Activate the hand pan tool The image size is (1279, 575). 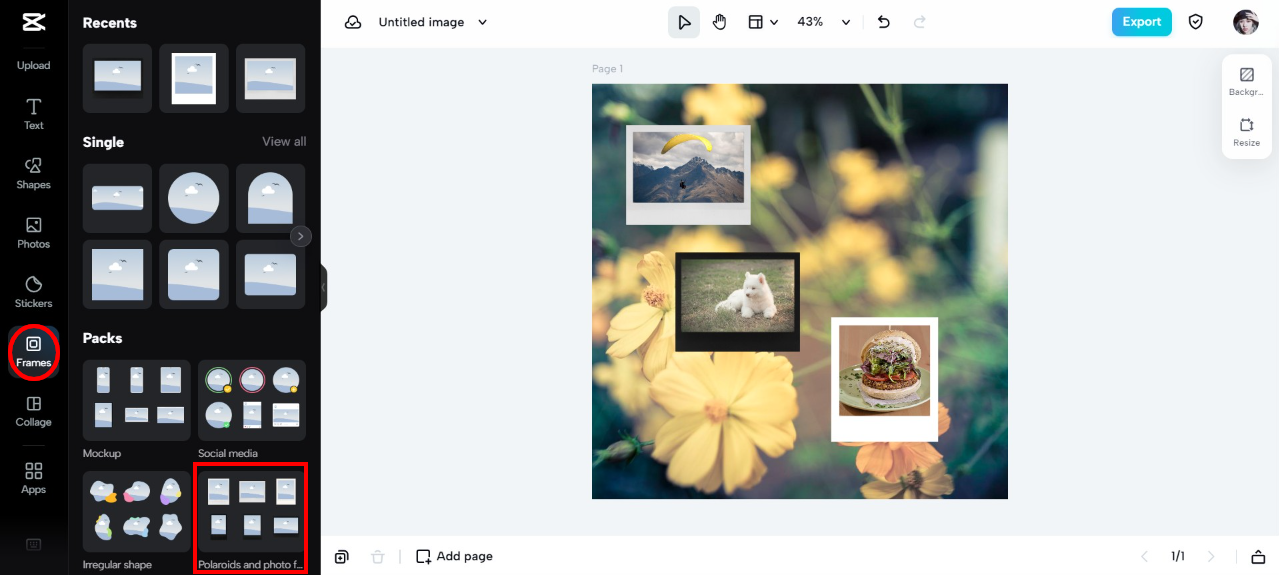(x=720, y=22)
